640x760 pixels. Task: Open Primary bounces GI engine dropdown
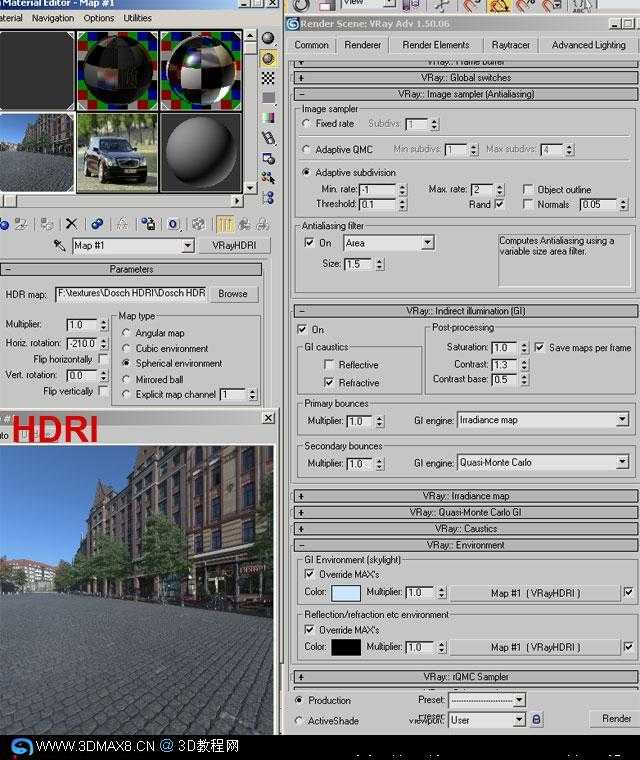[x=623, y=420]
